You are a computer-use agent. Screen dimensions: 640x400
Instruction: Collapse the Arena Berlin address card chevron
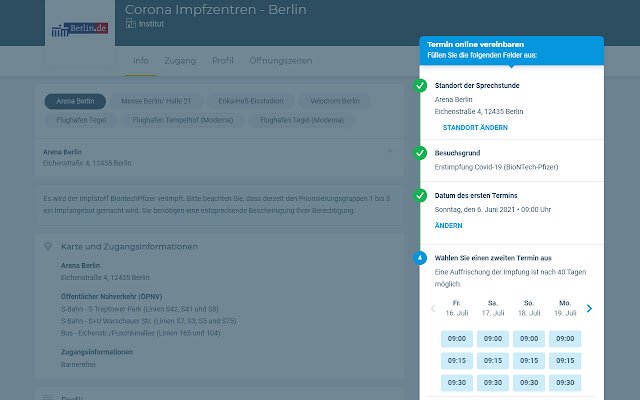tap(390, 151)
